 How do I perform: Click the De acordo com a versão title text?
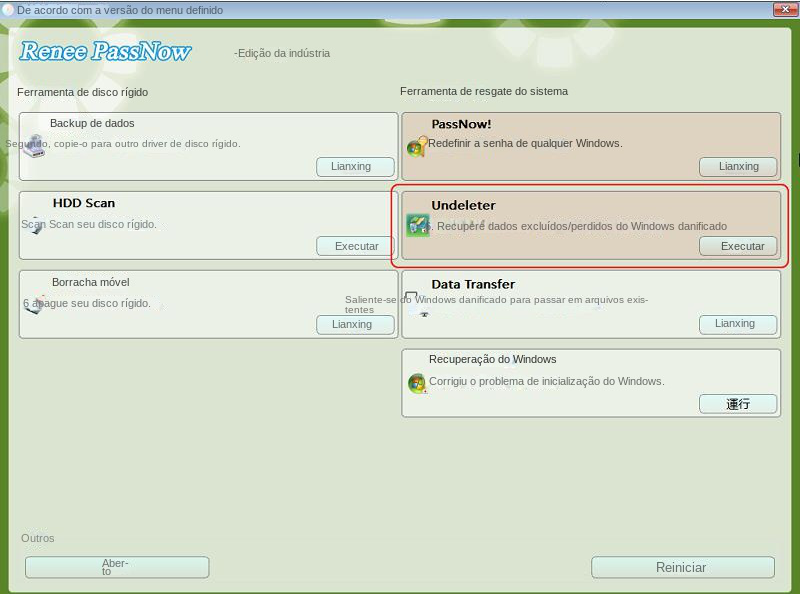[x=120, y=10]
